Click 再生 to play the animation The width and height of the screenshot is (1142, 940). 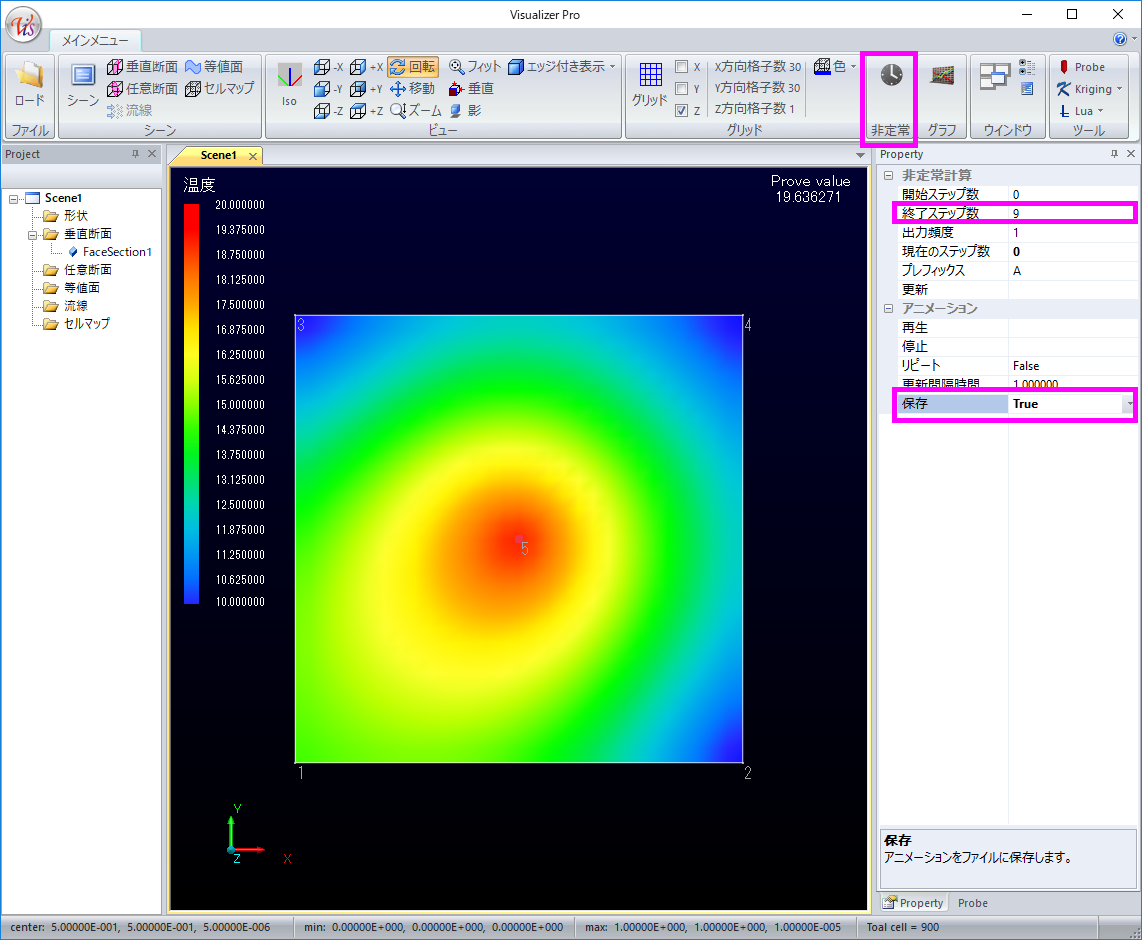tap(915, 328)
